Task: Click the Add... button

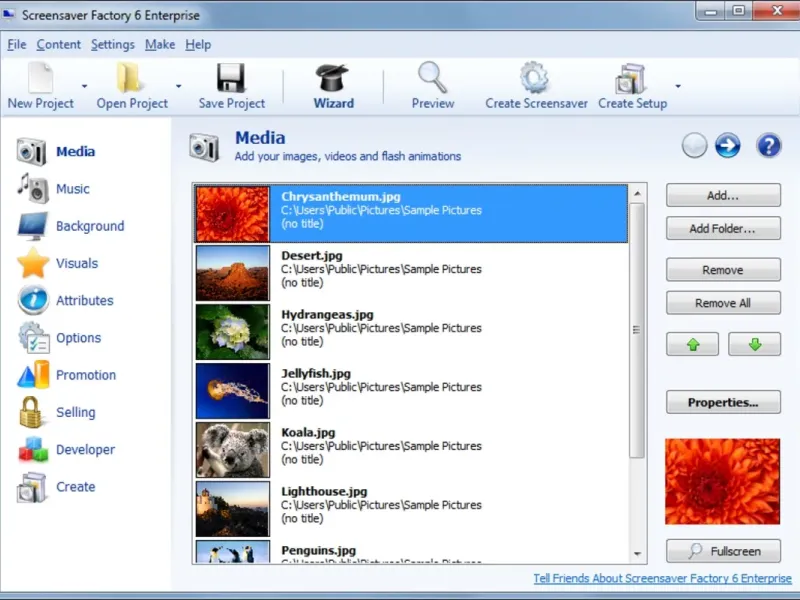Action: point(723,195)
